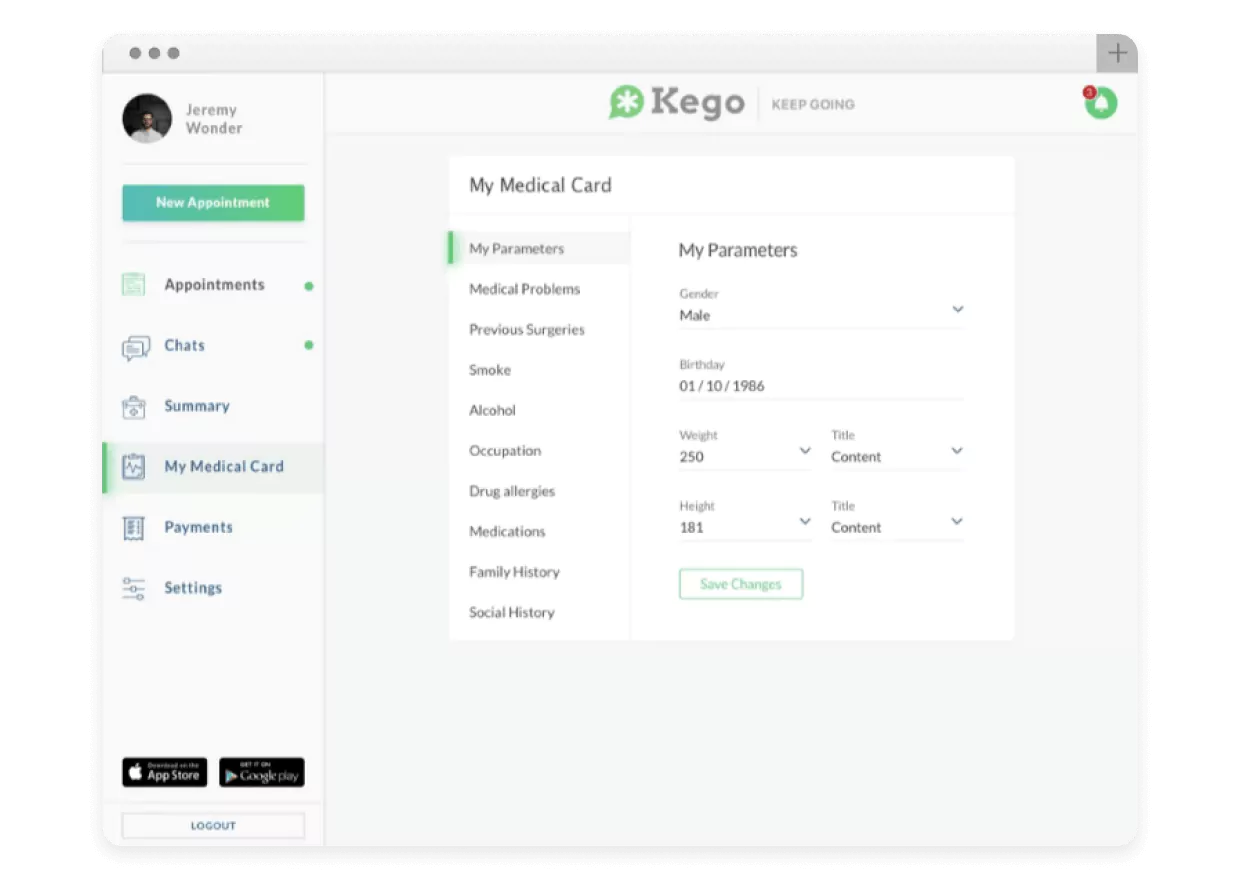Navigate to Payments in sidebar
Image resolution: width=1240 pixels, height=880 pixels.
click(213, 528)
